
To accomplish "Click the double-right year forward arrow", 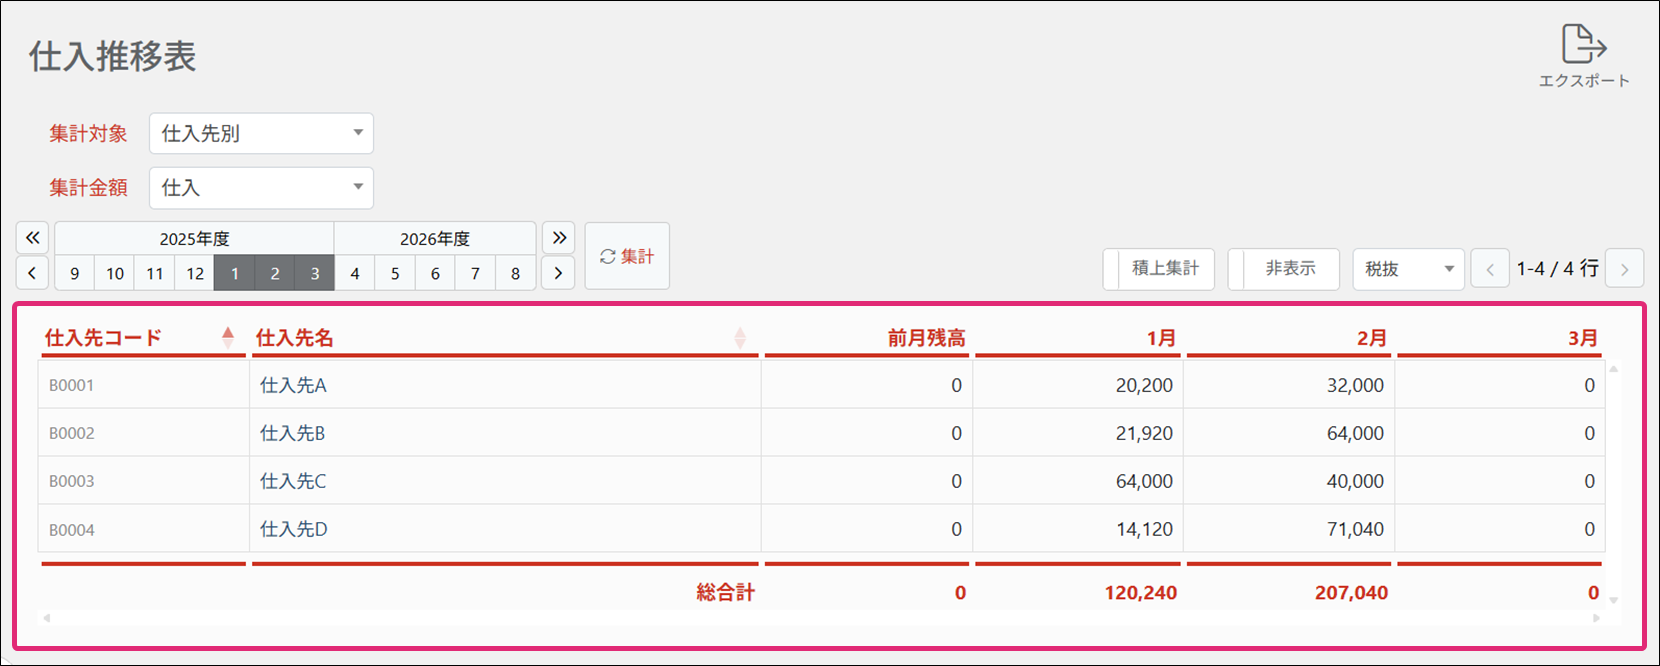I will (559, 238).
